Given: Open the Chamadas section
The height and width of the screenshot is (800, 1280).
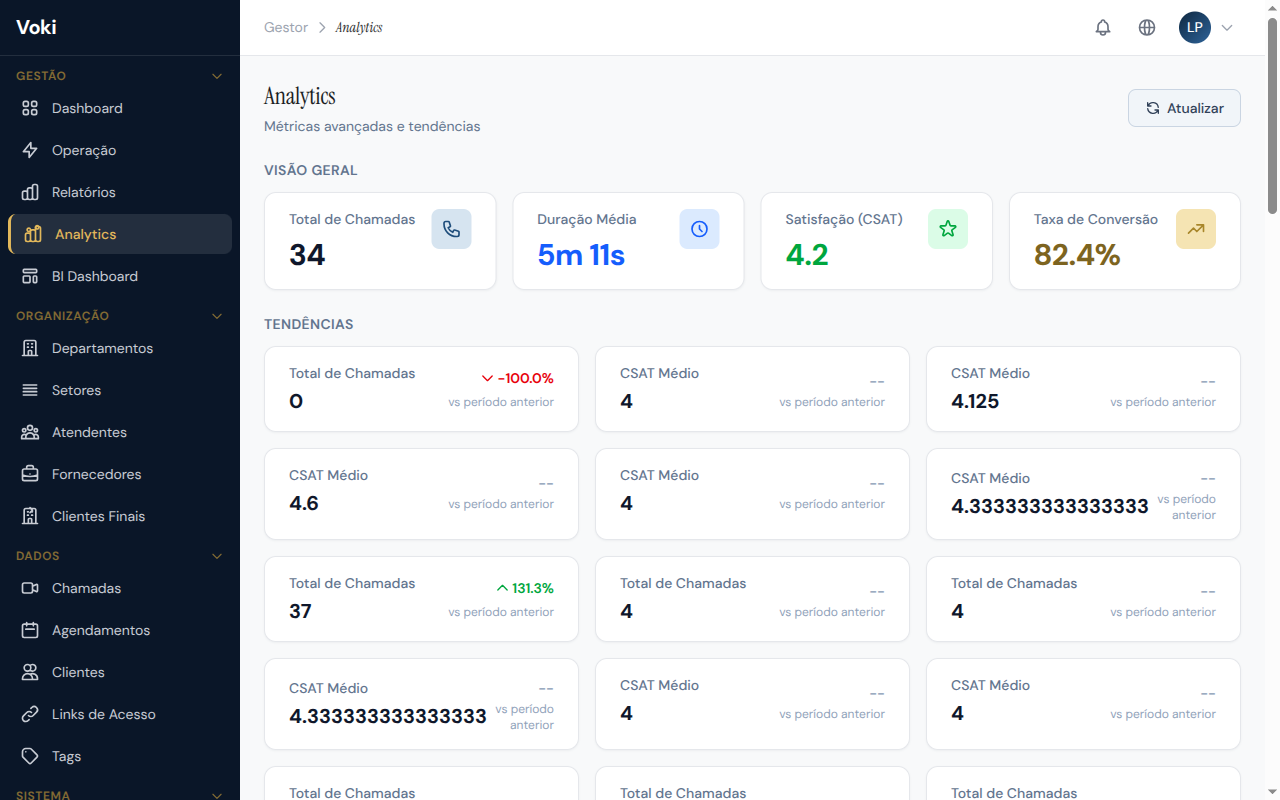Looking at the screenshot, I should (x=85, y=588).
